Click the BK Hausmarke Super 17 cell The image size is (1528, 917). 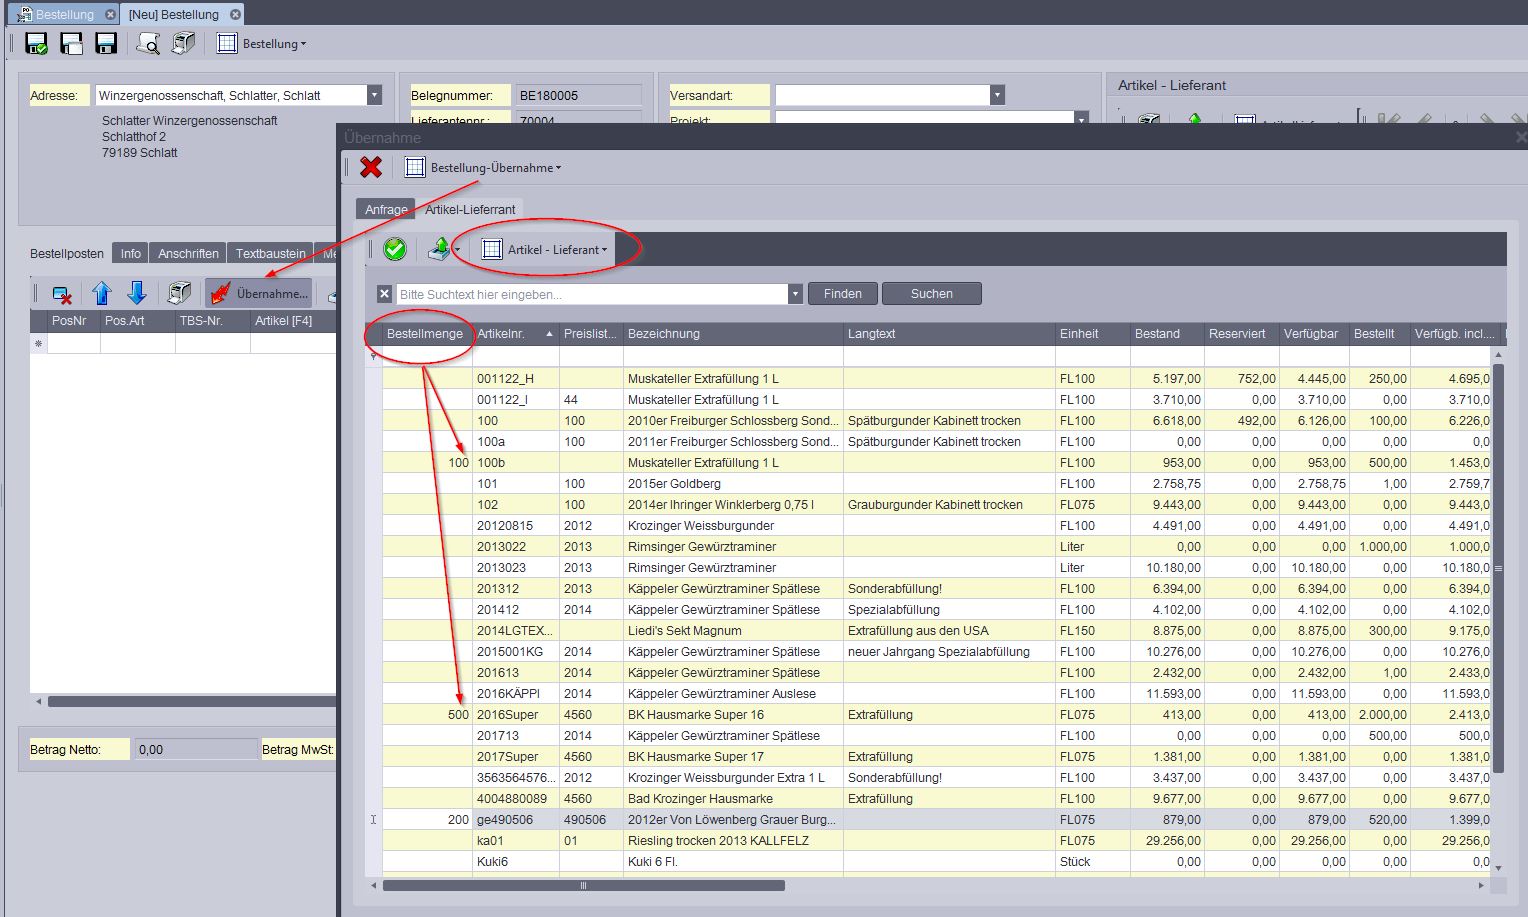(x=733, y=756)
